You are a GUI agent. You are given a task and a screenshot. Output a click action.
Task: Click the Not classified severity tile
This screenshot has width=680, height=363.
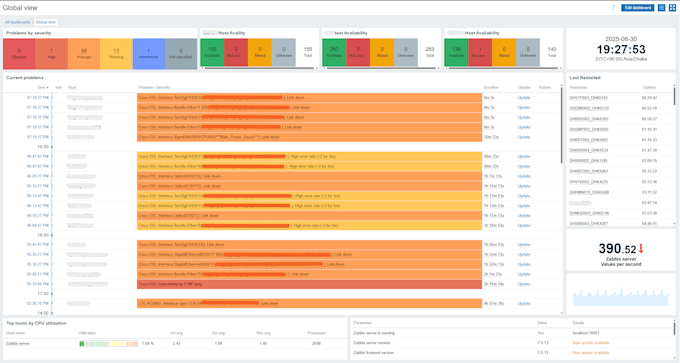[x=181, y=54]
